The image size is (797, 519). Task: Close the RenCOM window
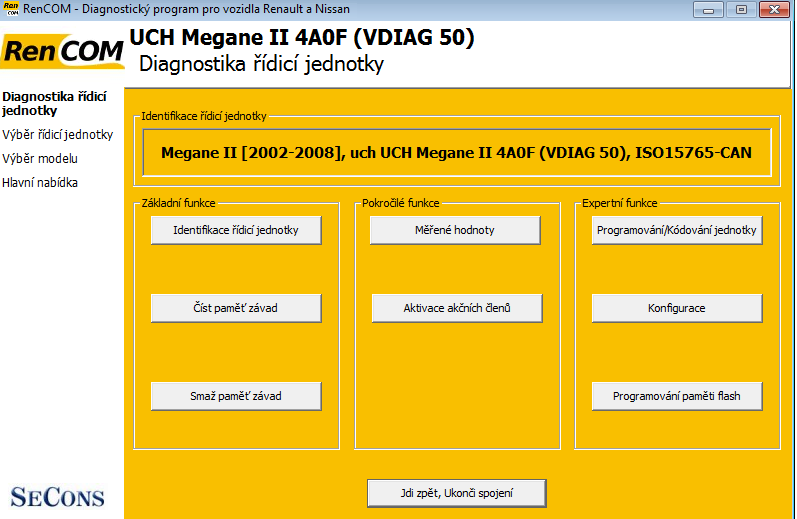[x=774, y=9]
